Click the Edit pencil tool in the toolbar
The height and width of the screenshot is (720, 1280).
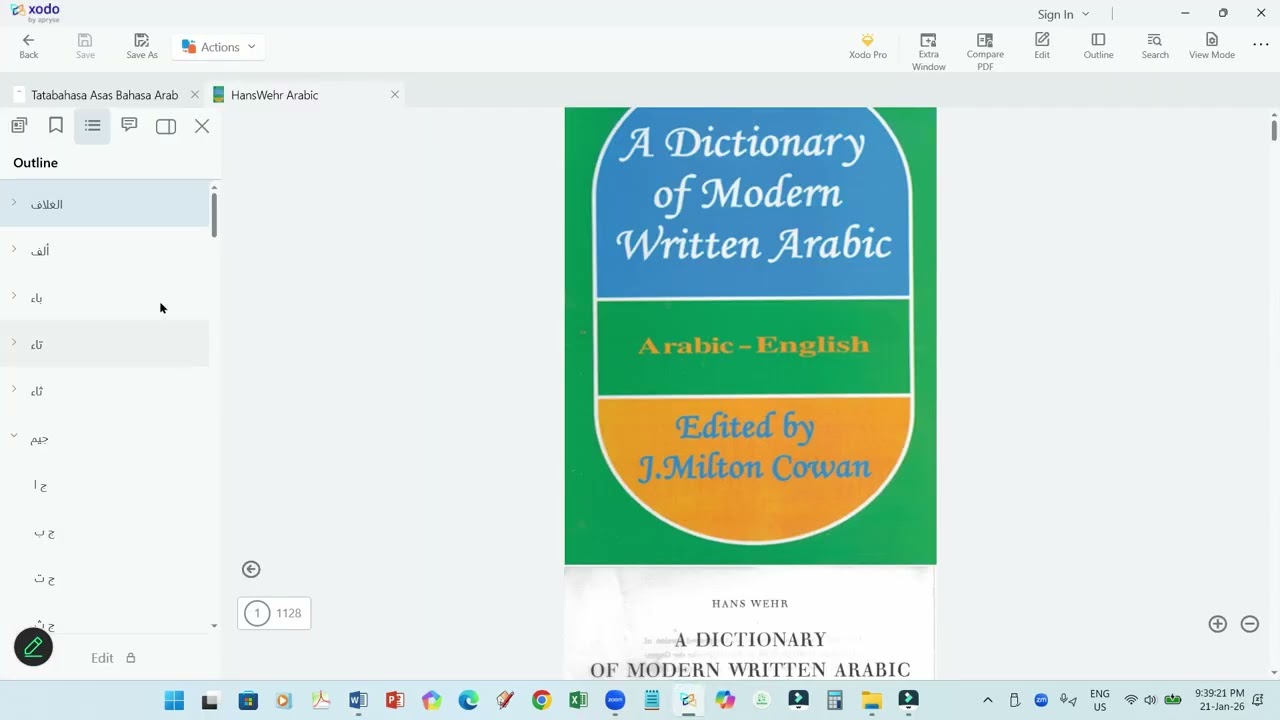(1042, 46)
